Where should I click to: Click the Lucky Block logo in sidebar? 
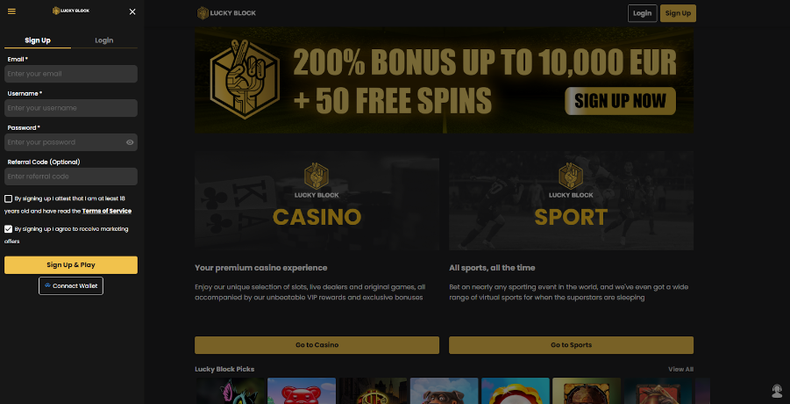click(71, 11)
